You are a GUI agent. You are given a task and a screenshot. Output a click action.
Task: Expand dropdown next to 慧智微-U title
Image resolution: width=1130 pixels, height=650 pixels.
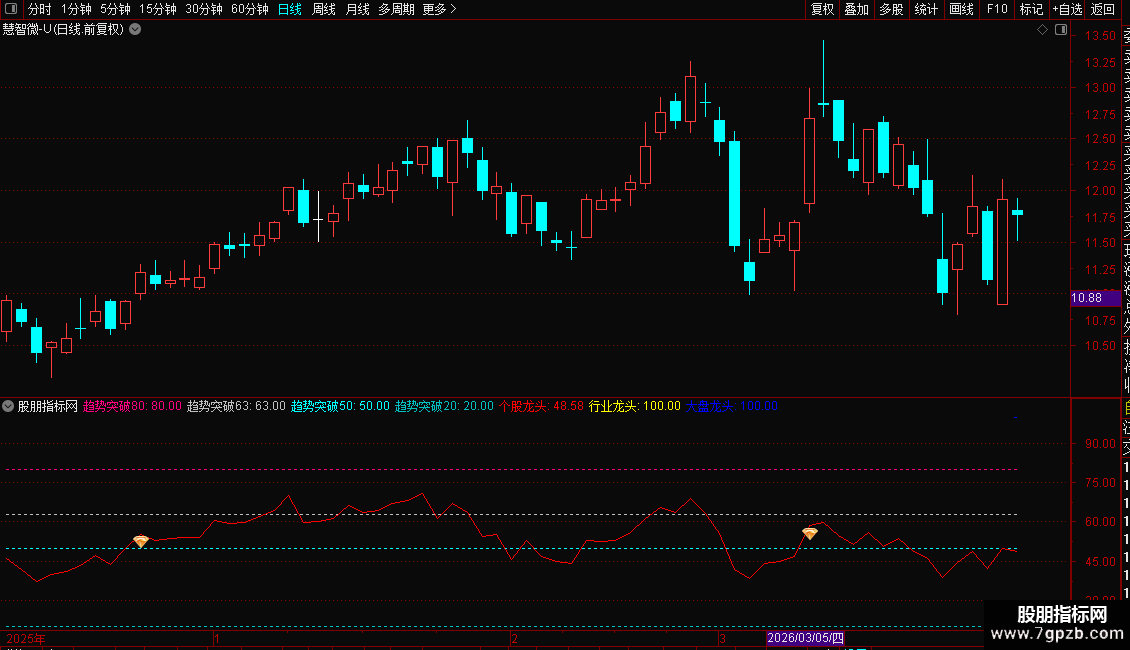[x=135, y=30]
